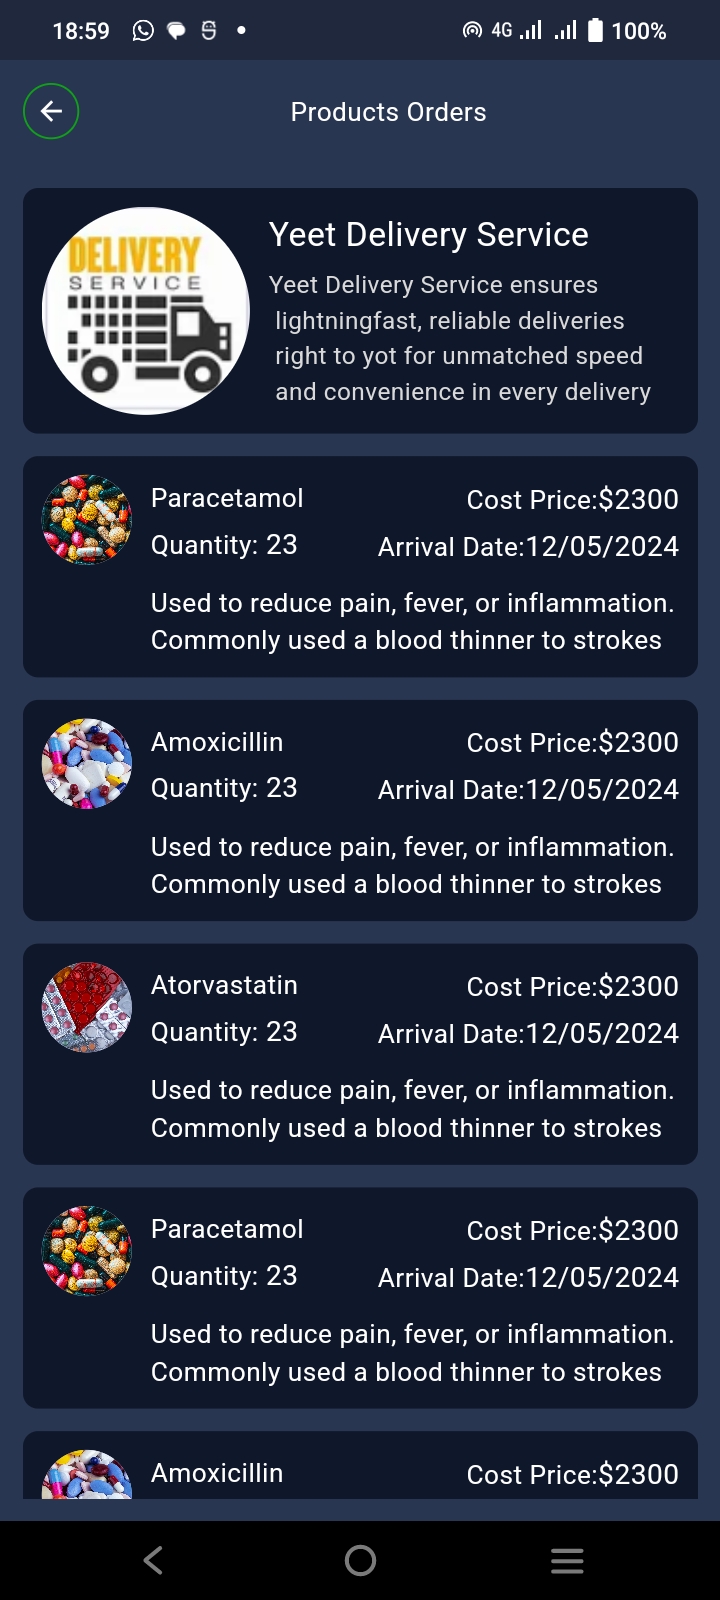Select the first Paracetamol product name
This screenshot has height=1600, width=720.
(227, 498)
